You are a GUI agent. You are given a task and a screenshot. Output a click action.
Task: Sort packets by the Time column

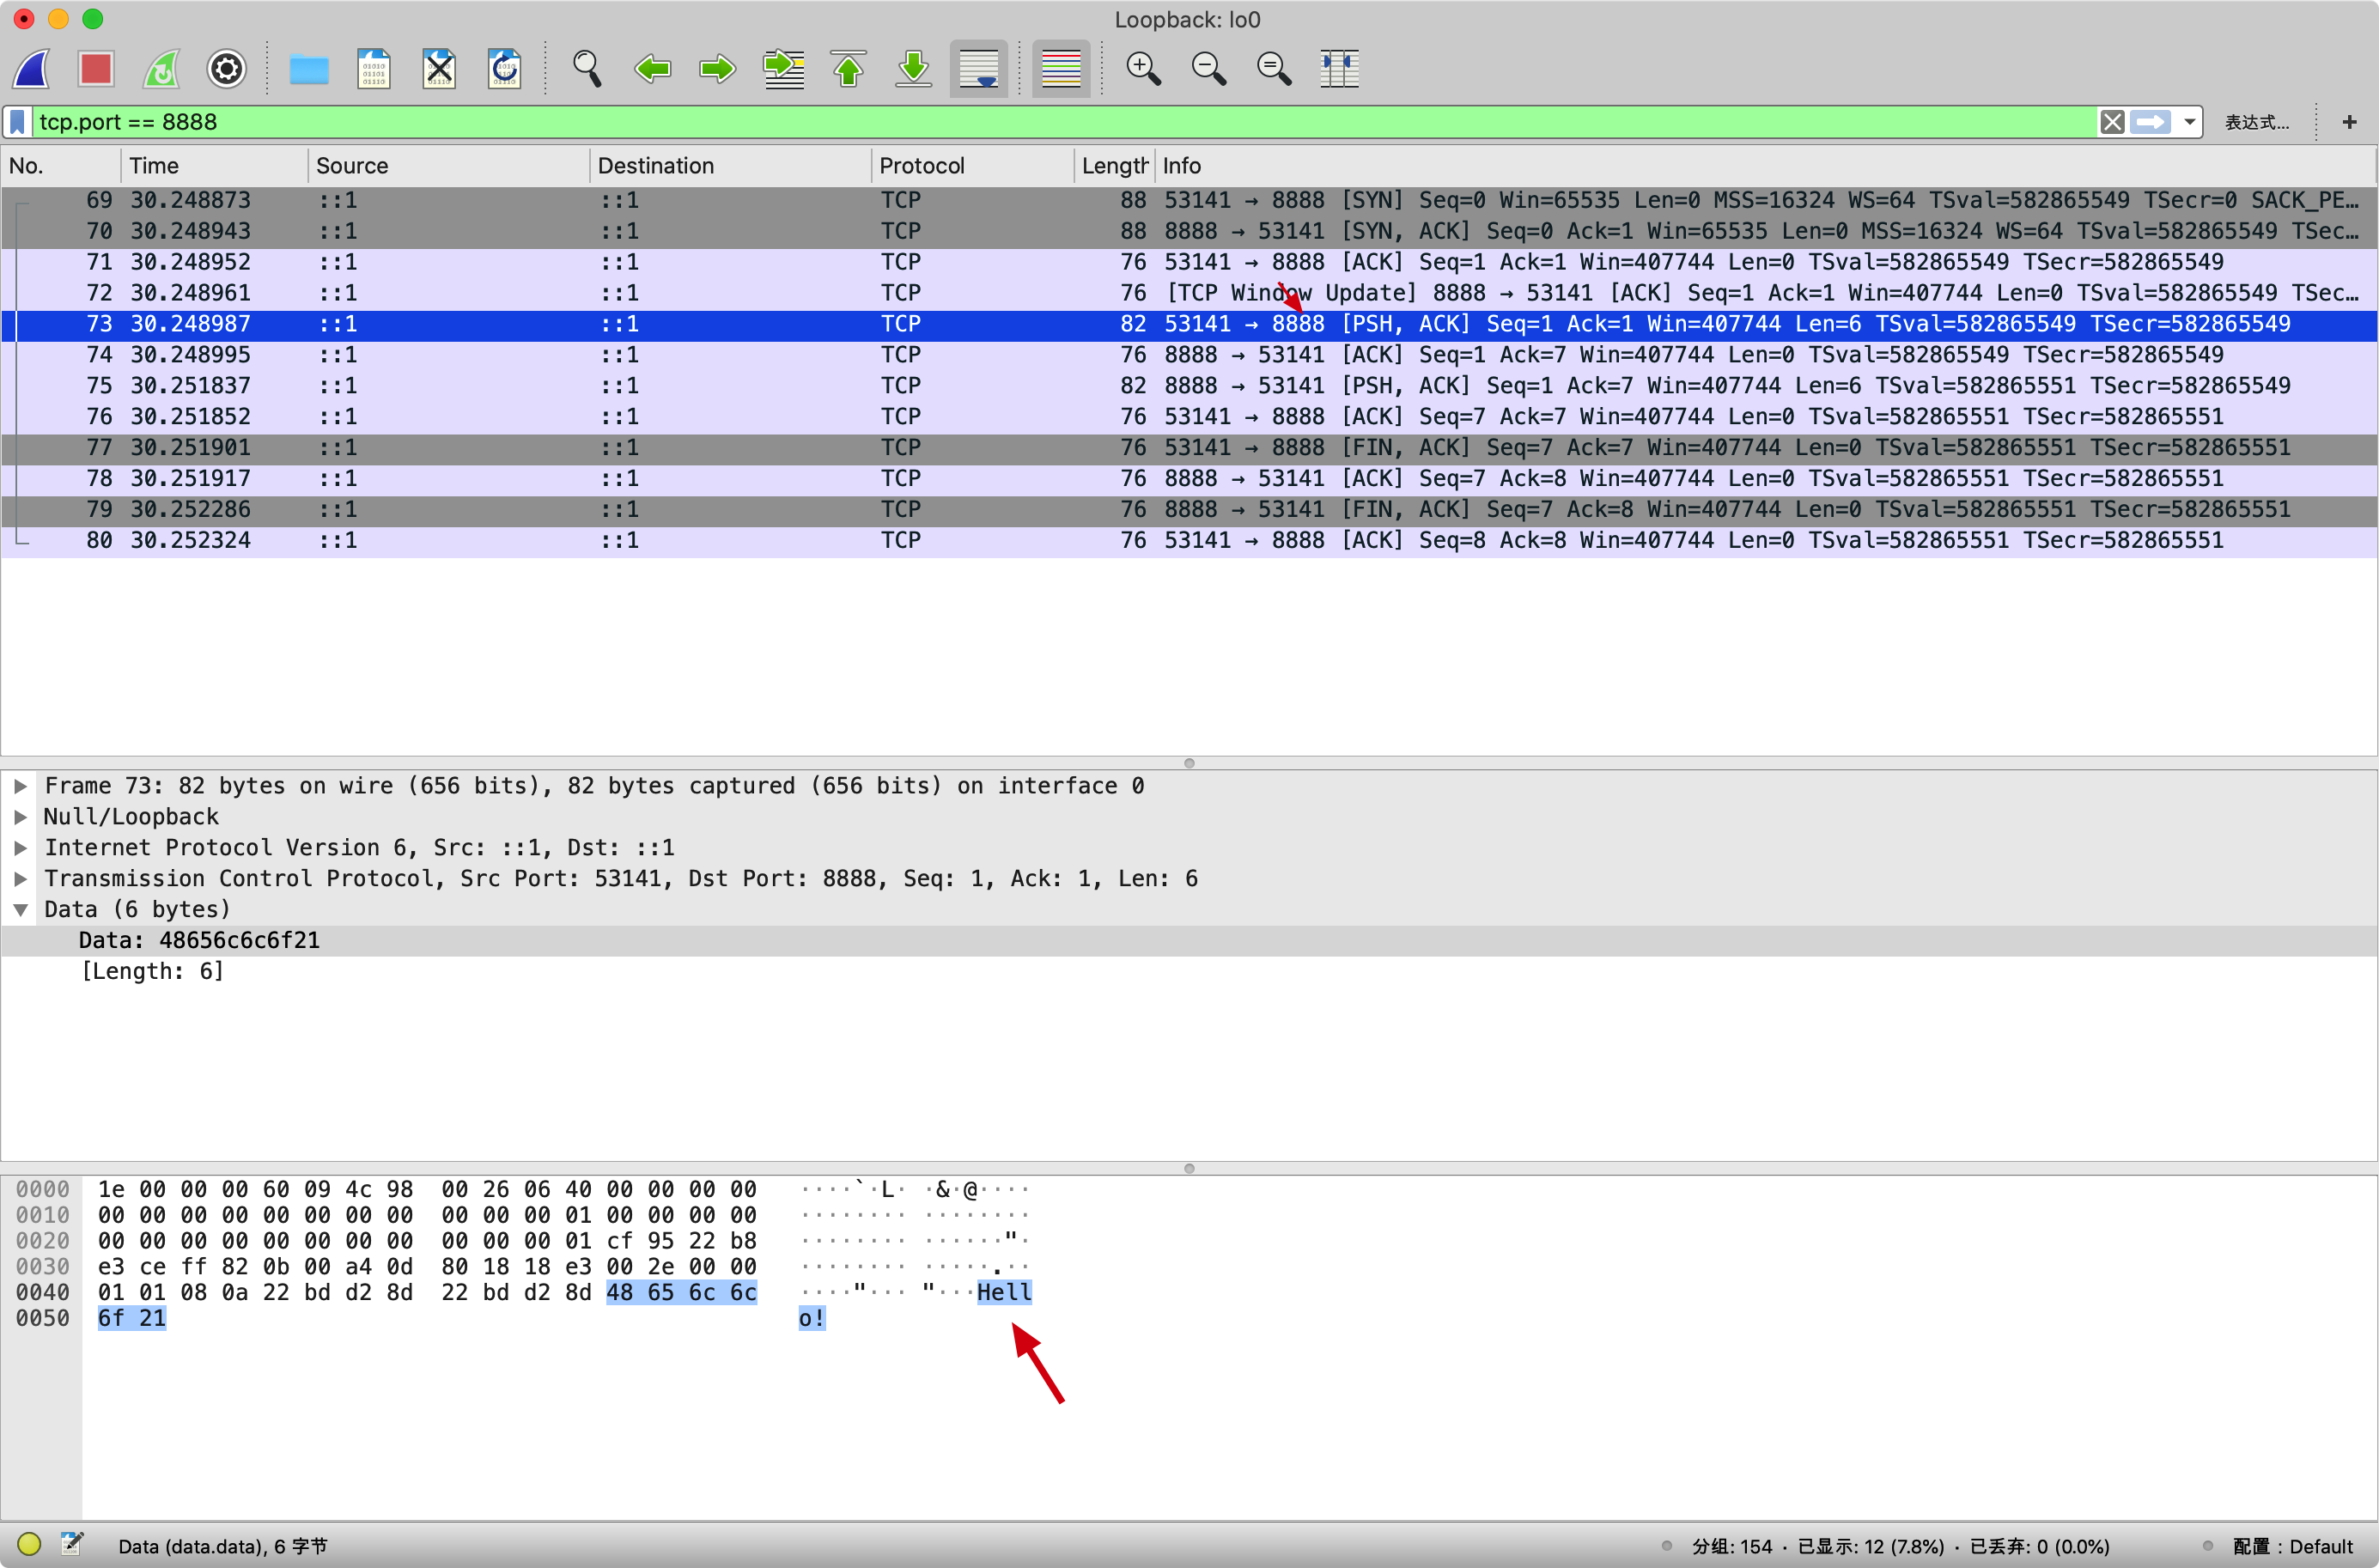[154, 166]
